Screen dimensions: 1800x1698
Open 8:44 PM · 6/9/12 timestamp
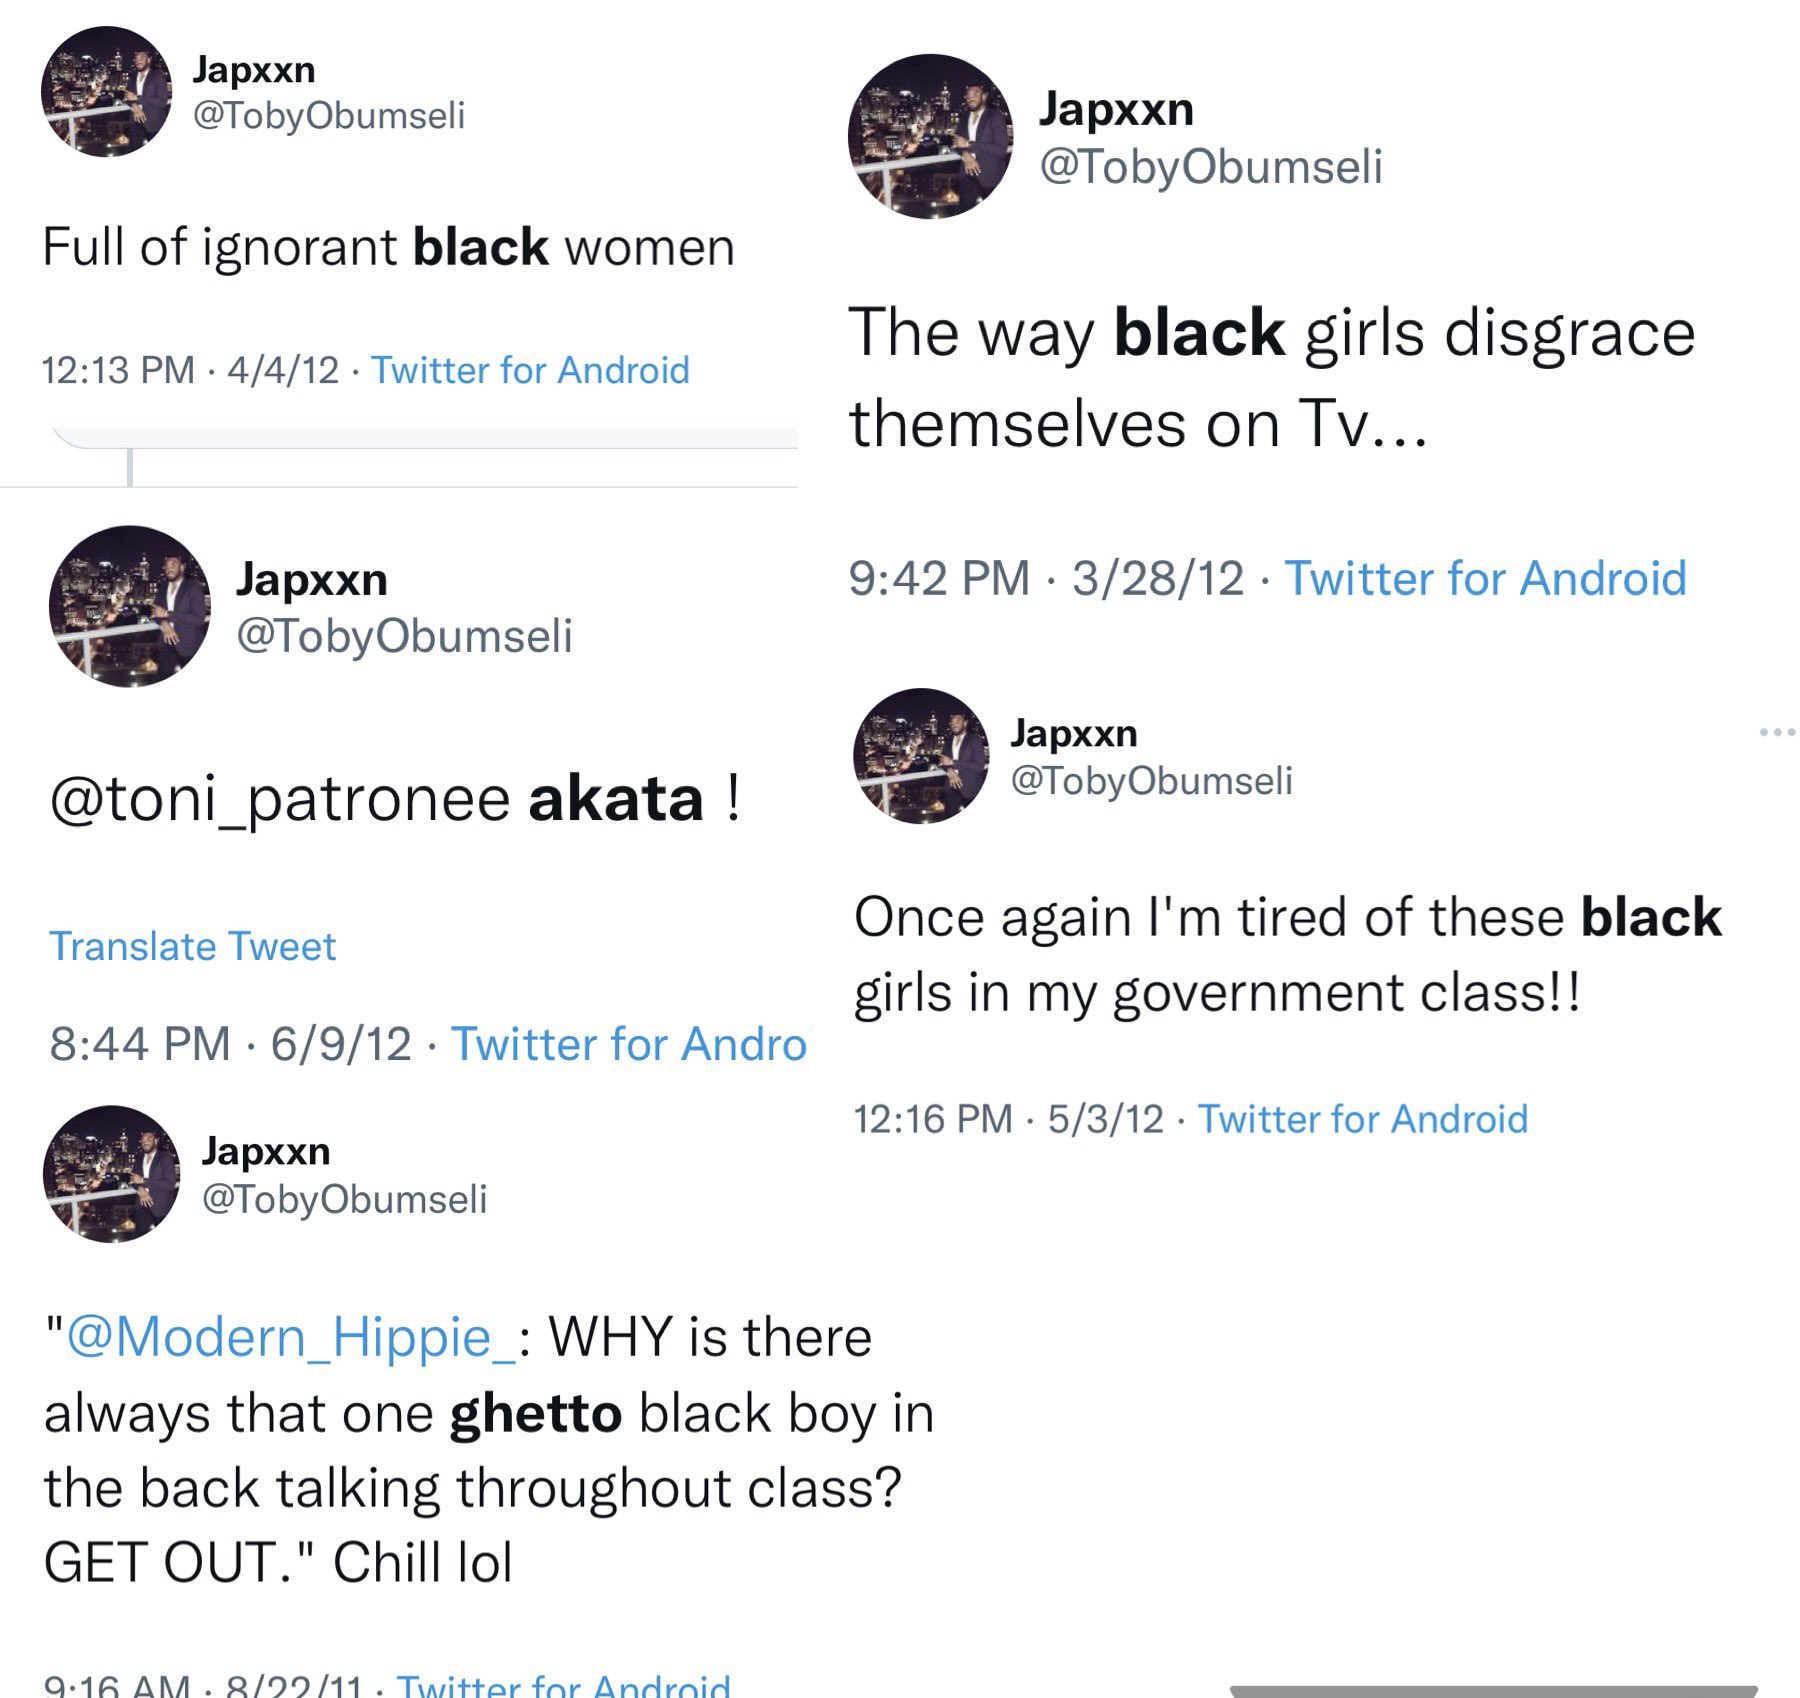[230, 1044]
